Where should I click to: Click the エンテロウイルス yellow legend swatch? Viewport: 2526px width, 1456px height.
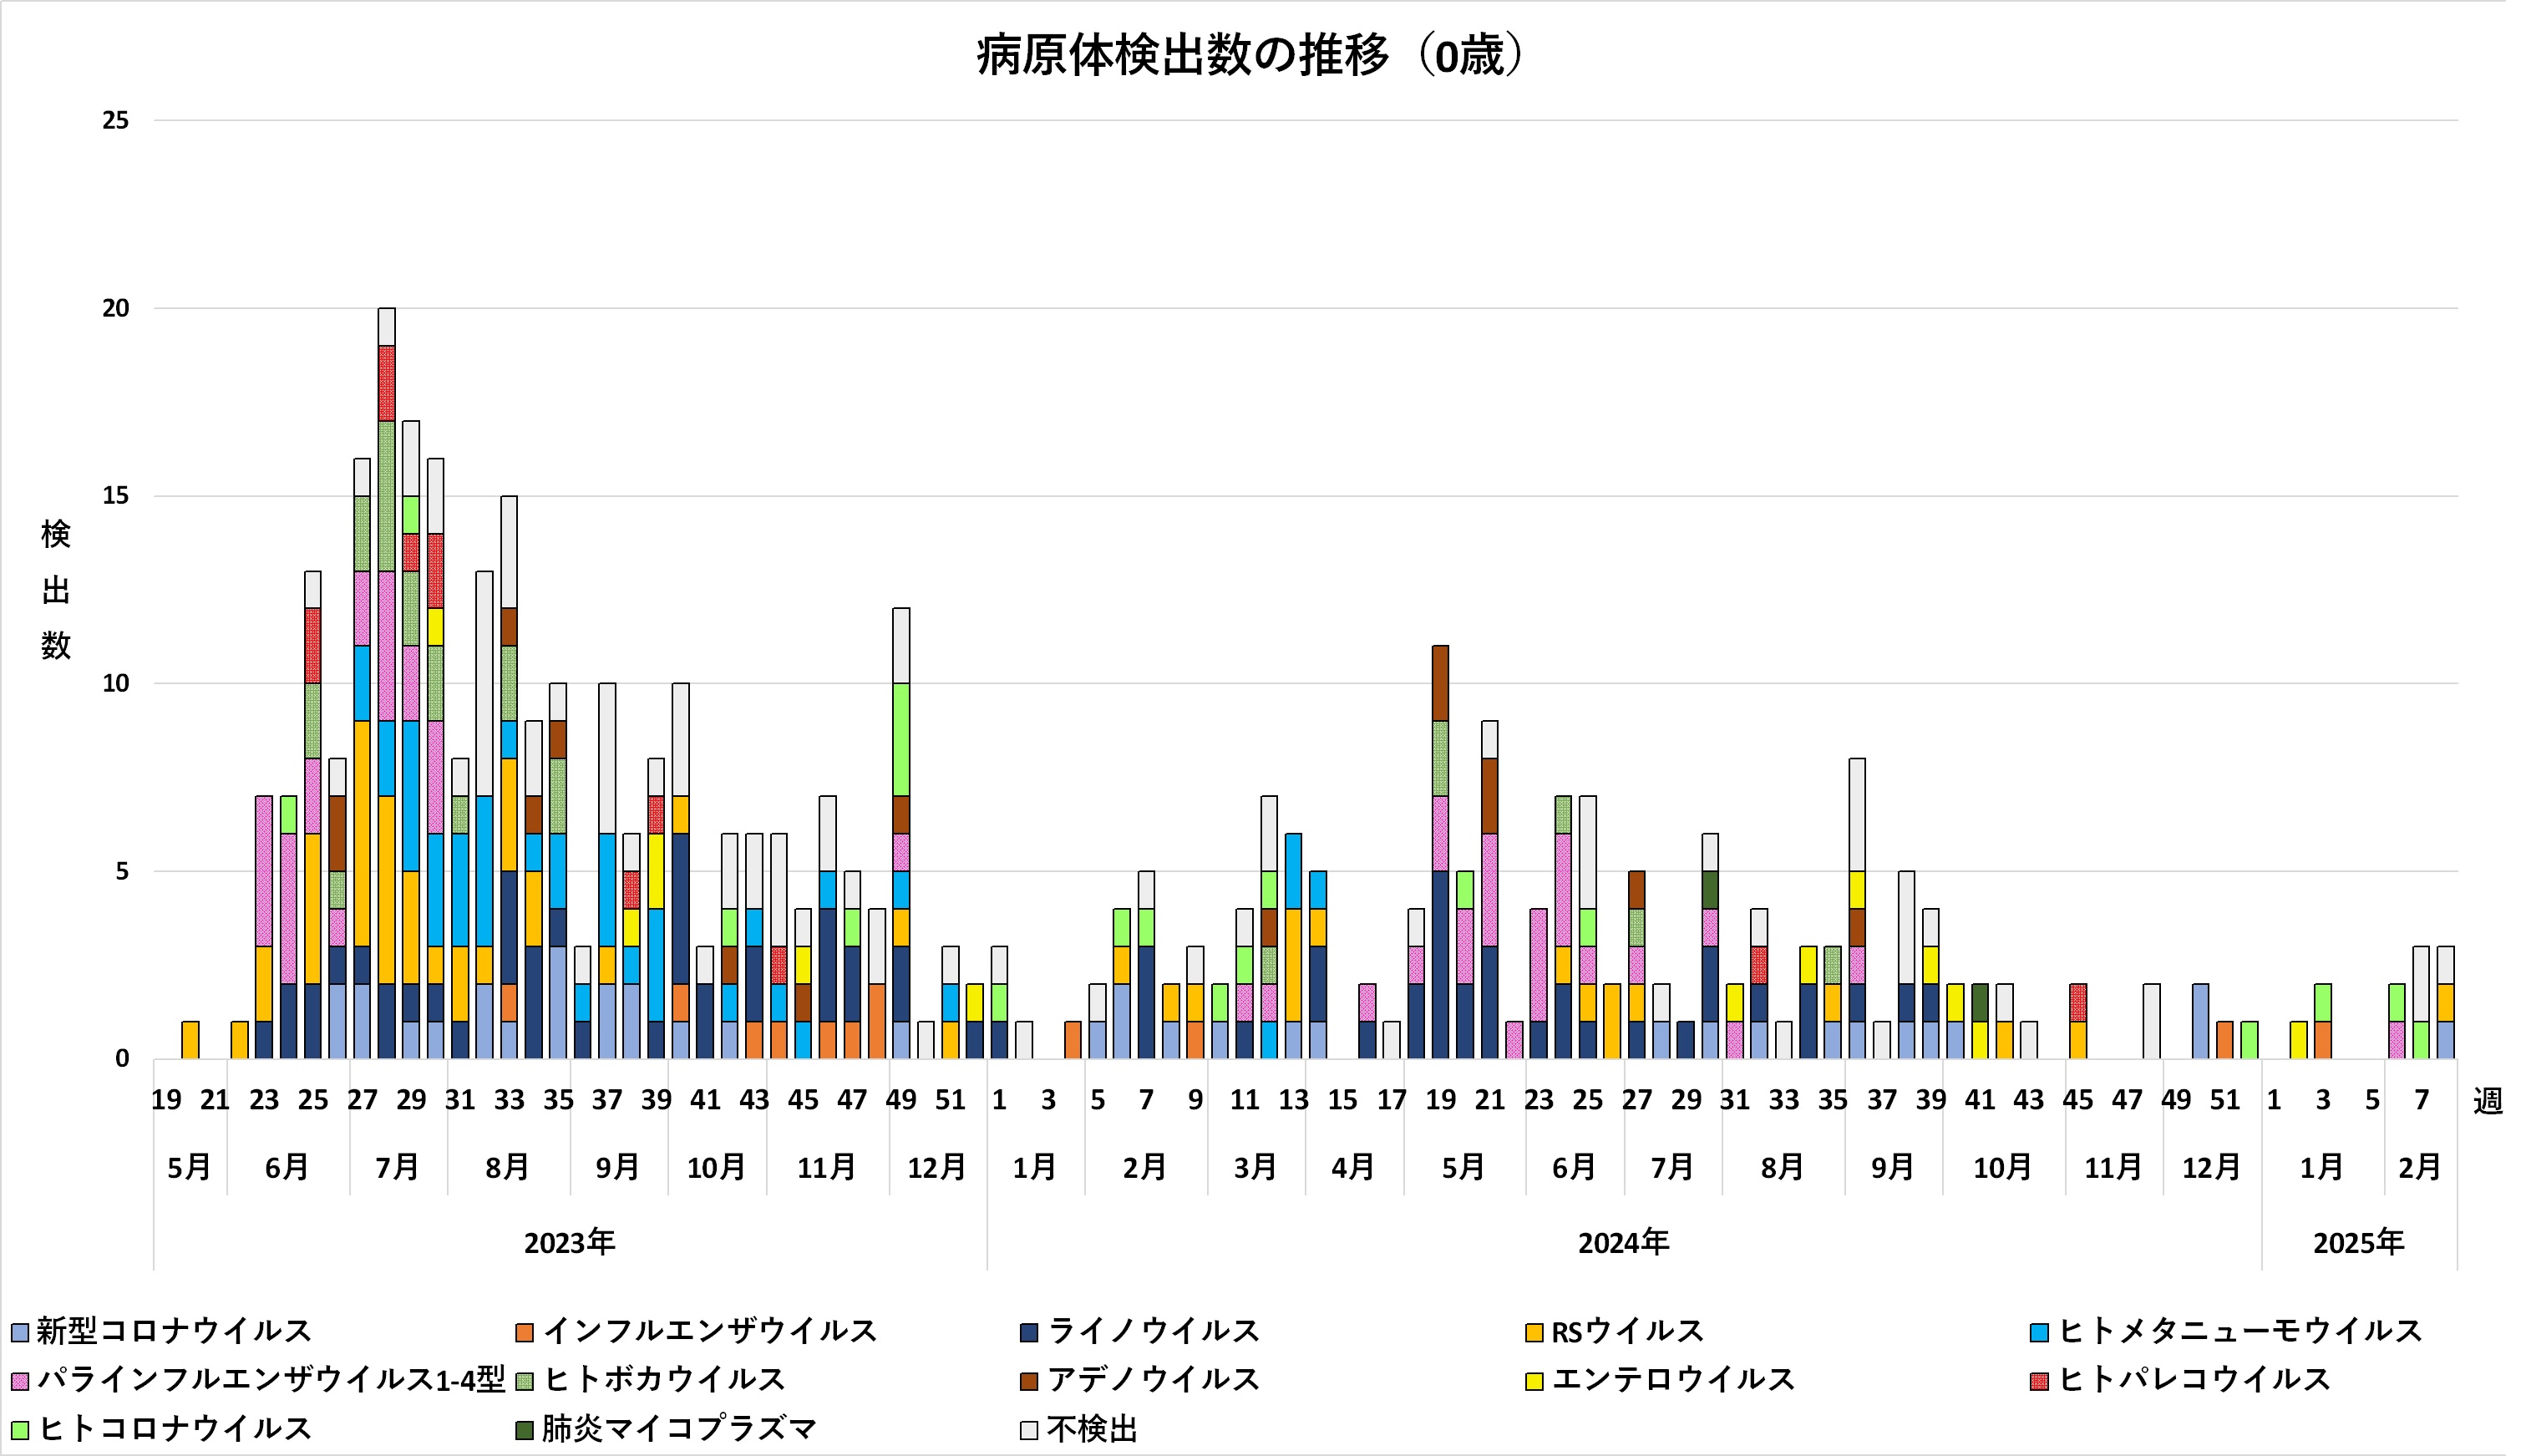[x=1534, y=1381]
